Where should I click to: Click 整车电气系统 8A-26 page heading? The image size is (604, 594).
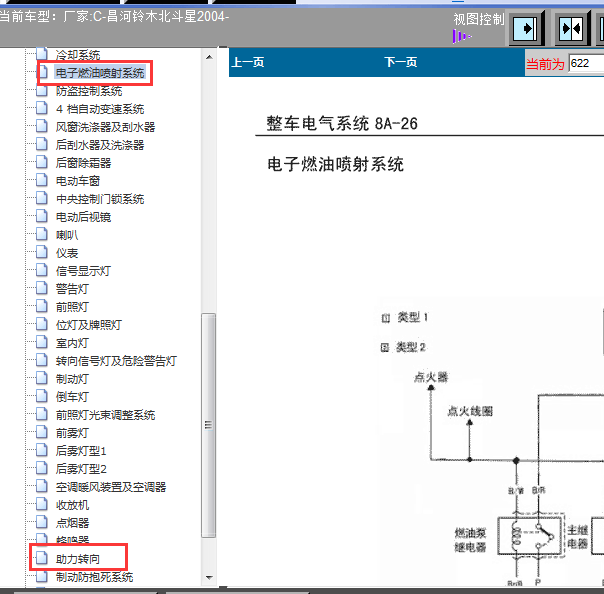342,124
